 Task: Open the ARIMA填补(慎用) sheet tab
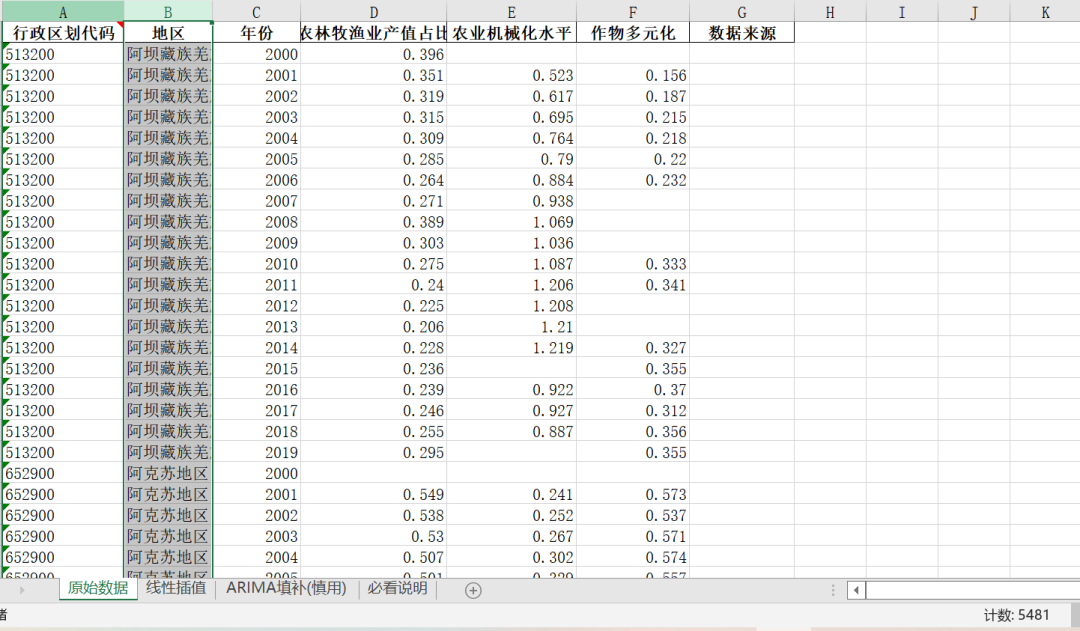coord(287,588)
